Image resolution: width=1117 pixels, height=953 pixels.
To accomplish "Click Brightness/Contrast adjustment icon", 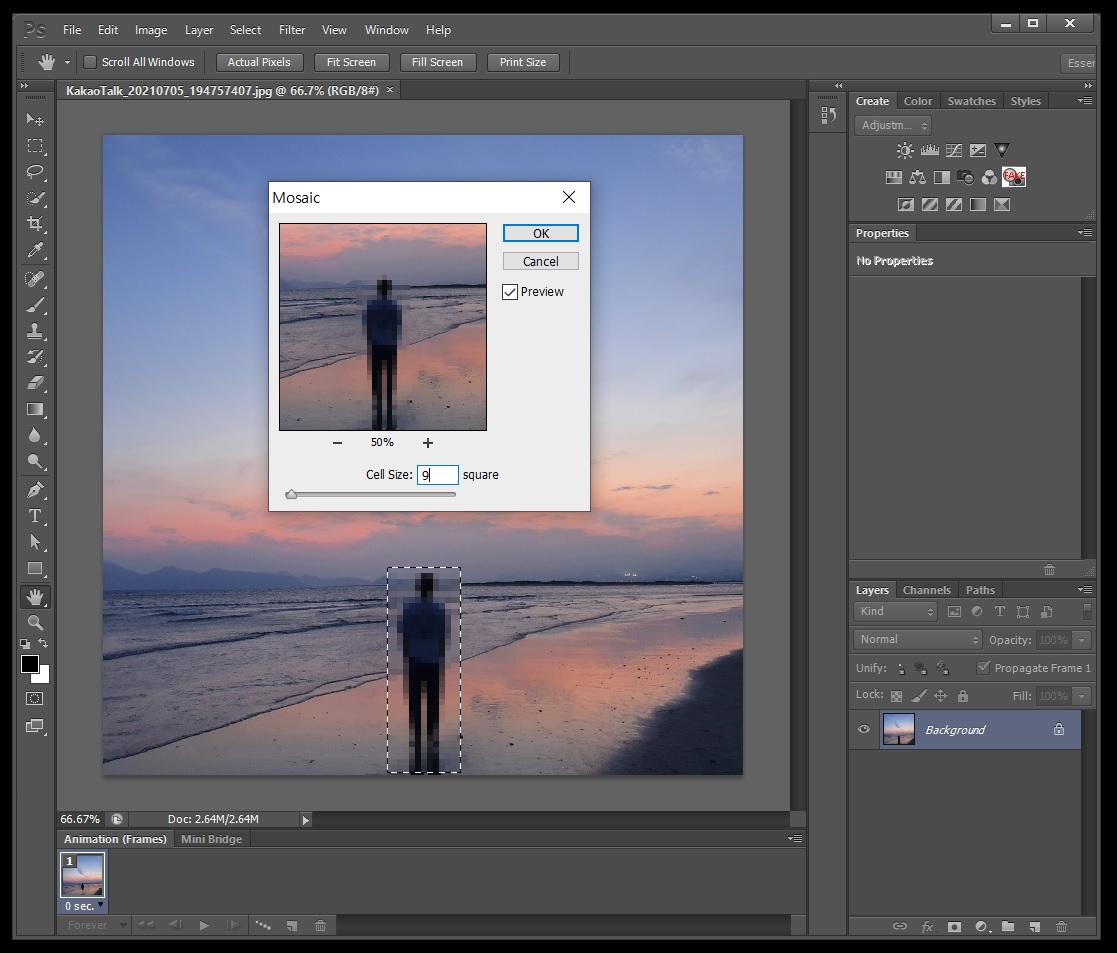I will pos(905,151).
